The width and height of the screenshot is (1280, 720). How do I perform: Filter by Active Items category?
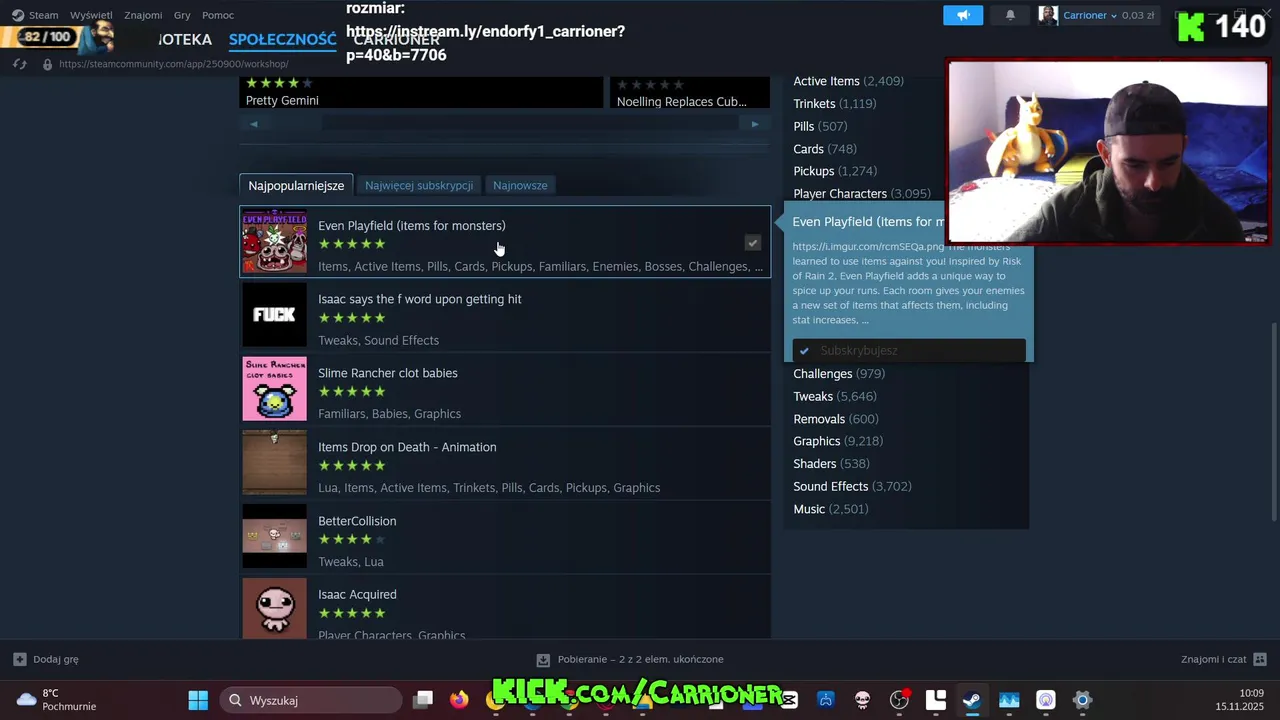(848, 81)
